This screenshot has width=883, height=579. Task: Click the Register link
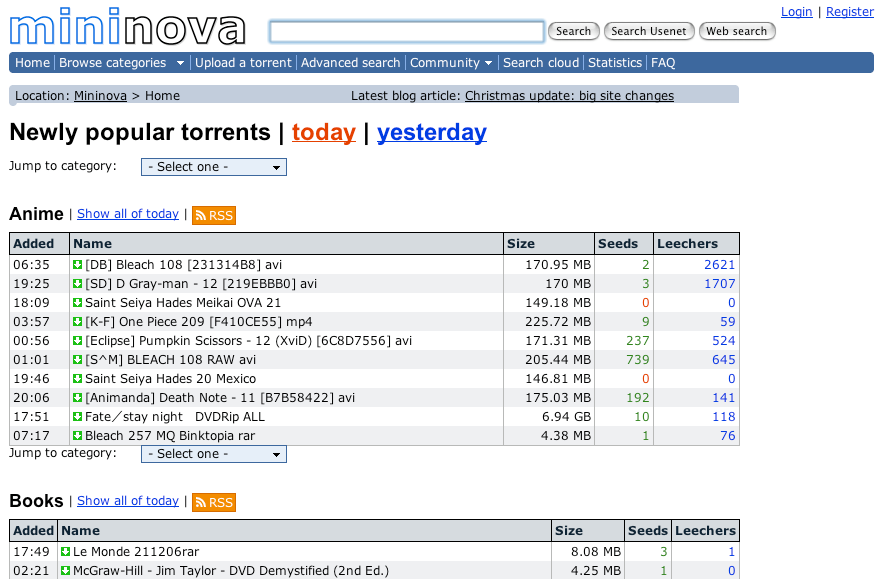point(850,12)
